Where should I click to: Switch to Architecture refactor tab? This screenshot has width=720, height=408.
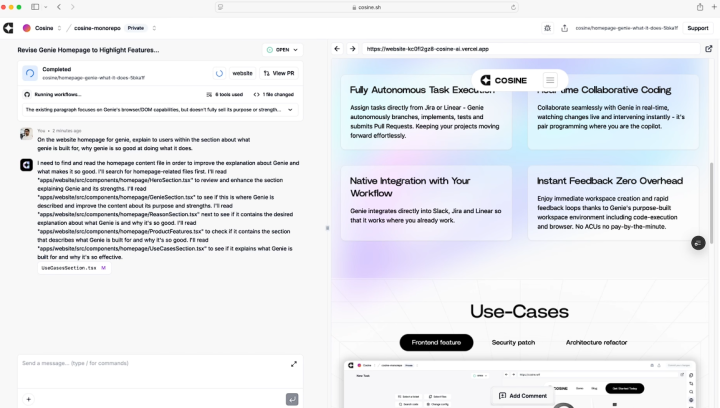click(x=596, y=342)
